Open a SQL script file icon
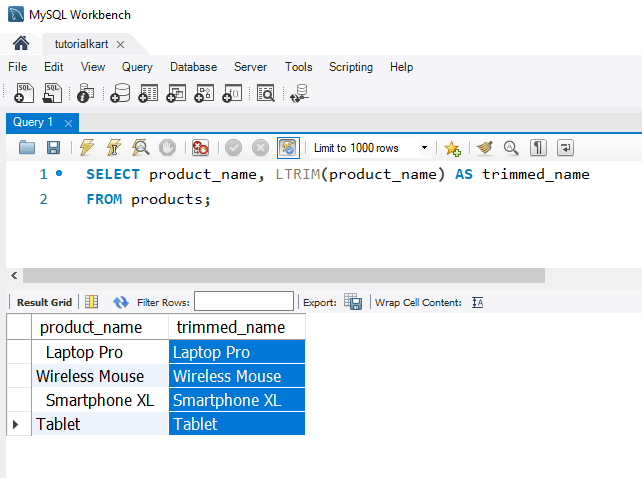This screenshot has height=478, width=642. tap(52, 93)
